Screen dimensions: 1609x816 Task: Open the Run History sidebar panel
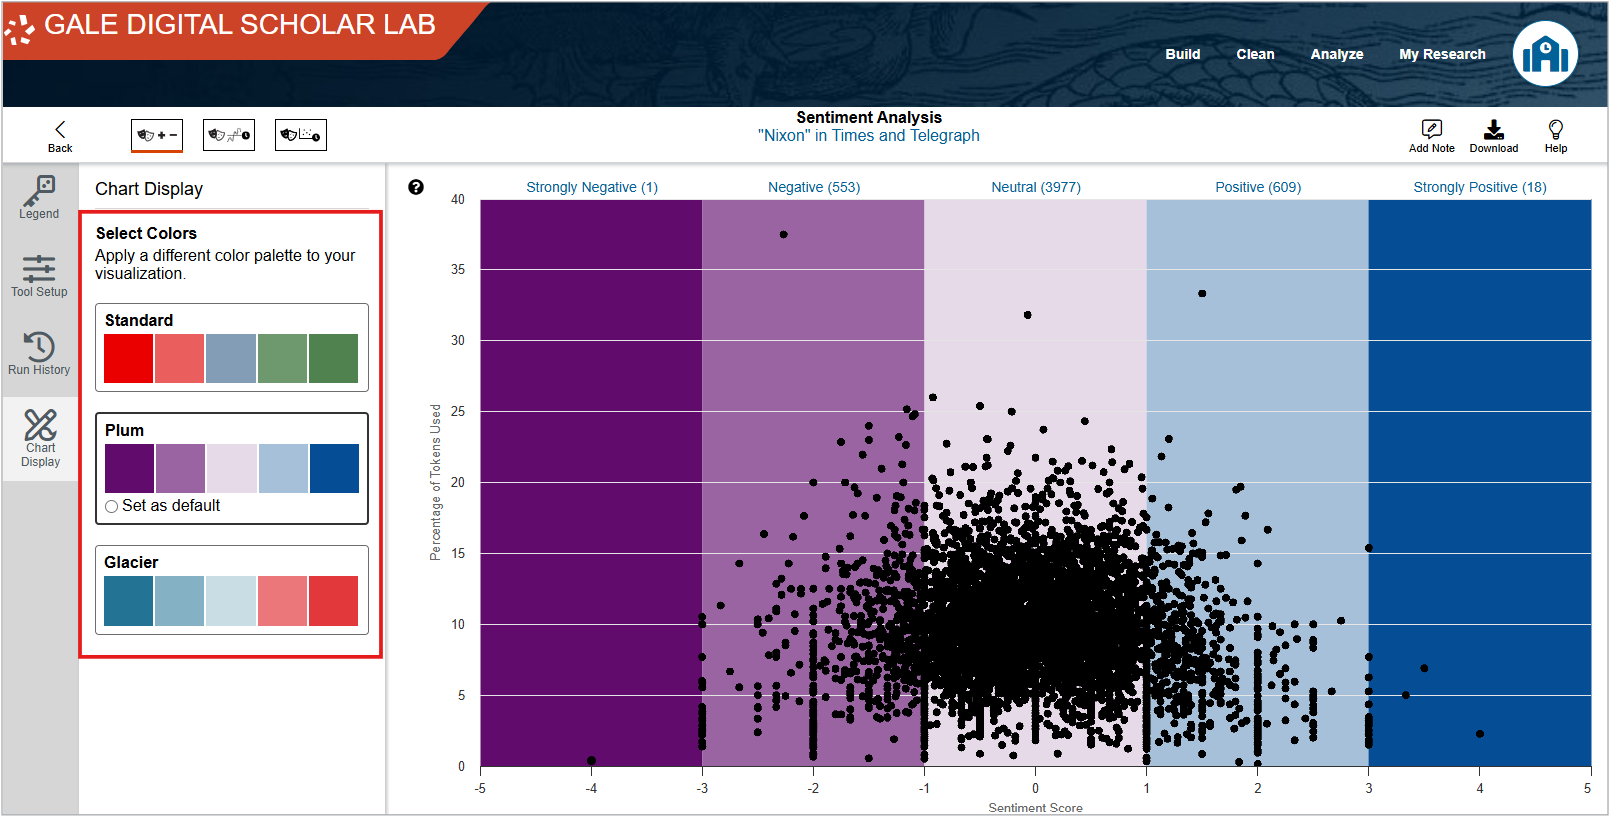pos(39,354)
